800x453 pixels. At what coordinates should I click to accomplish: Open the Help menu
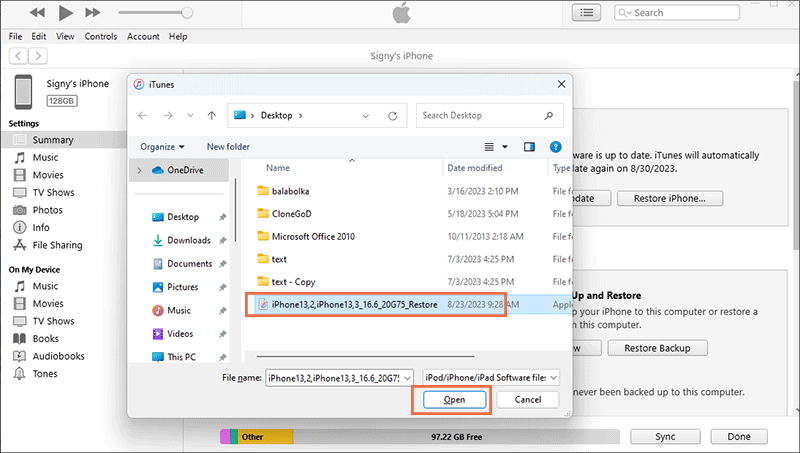[x=178, y=36]
